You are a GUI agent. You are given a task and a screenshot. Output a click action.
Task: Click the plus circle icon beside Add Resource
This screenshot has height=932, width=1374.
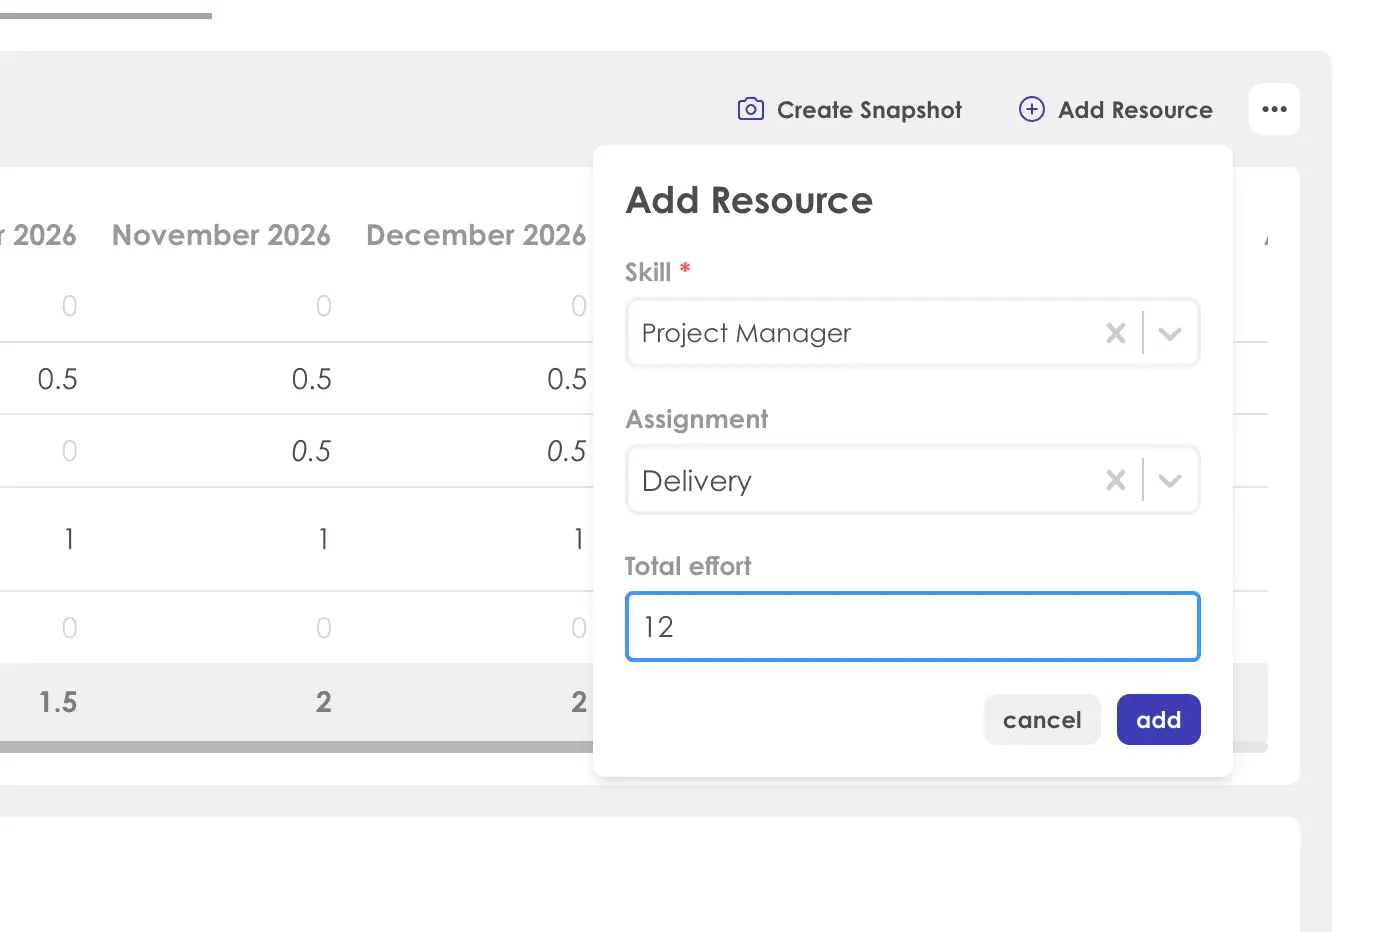tap(1031, 109)
